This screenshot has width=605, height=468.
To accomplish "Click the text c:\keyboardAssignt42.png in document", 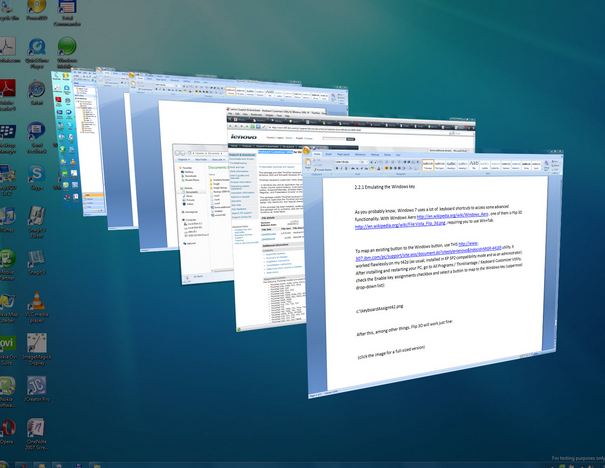I will pos(380,307).
